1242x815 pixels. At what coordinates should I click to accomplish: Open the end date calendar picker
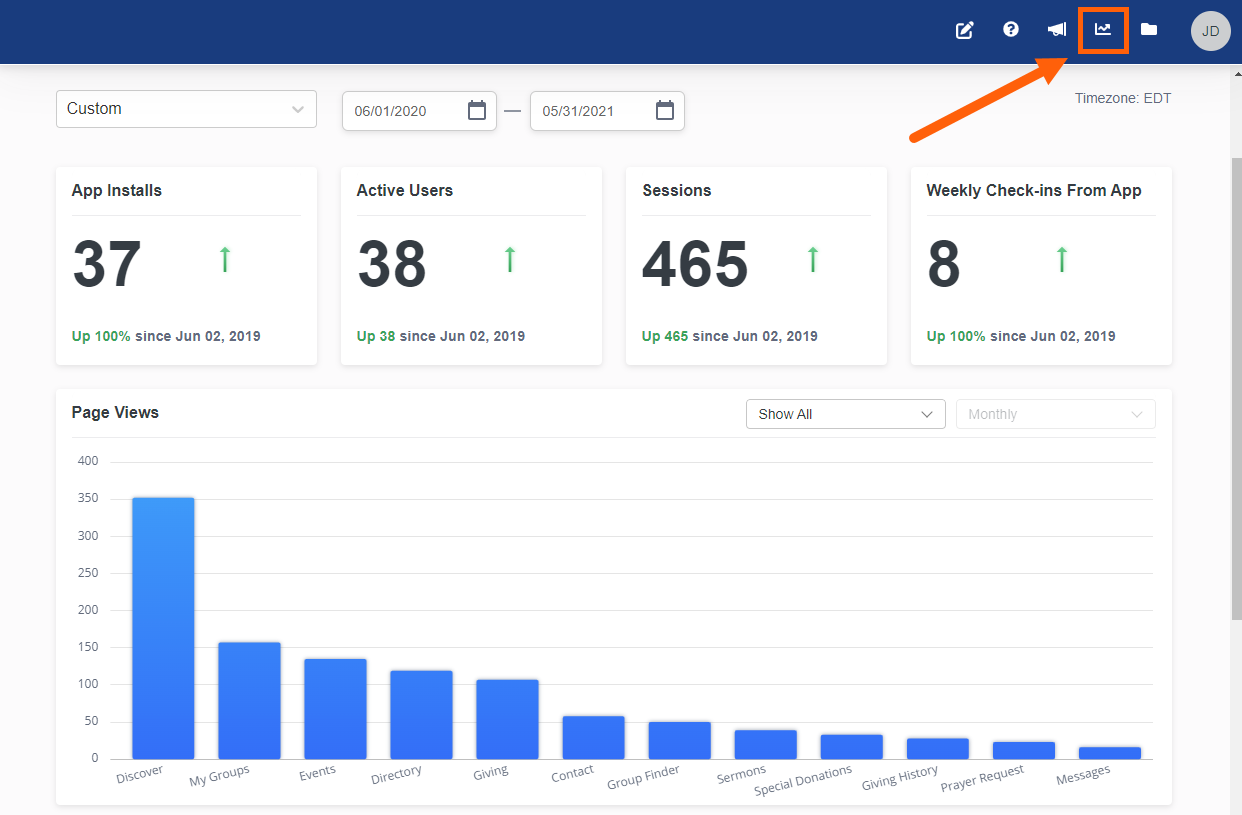coord(665,110)
